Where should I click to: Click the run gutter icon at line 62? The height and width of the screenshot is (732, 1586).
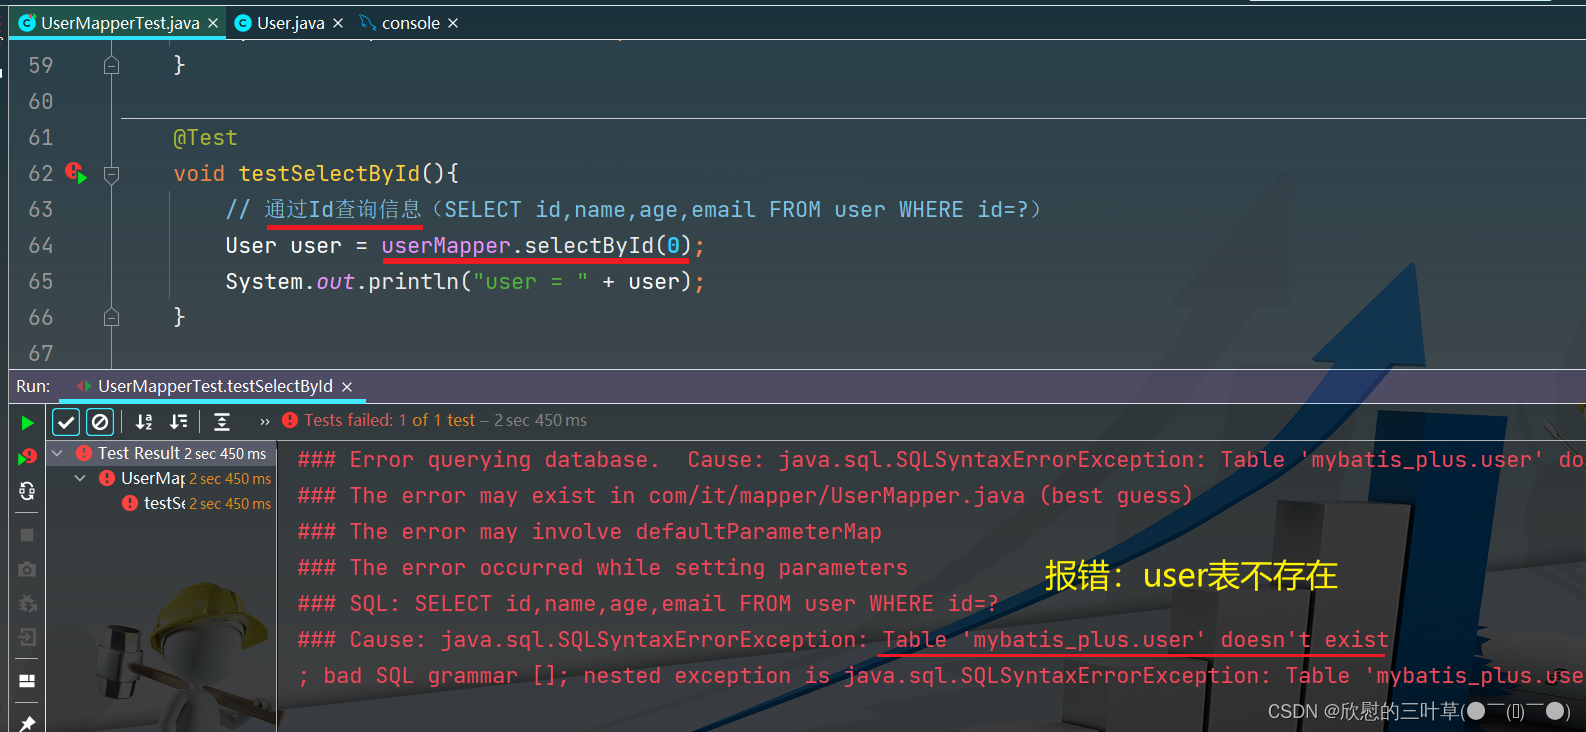click(76, 173)
